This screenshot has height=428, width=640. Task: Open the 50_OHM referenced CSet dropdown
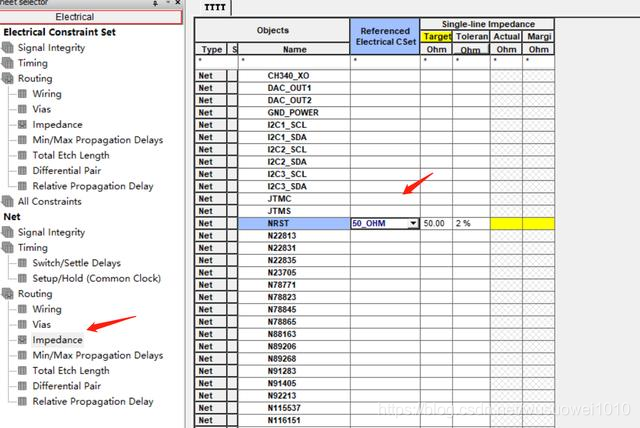413,223
